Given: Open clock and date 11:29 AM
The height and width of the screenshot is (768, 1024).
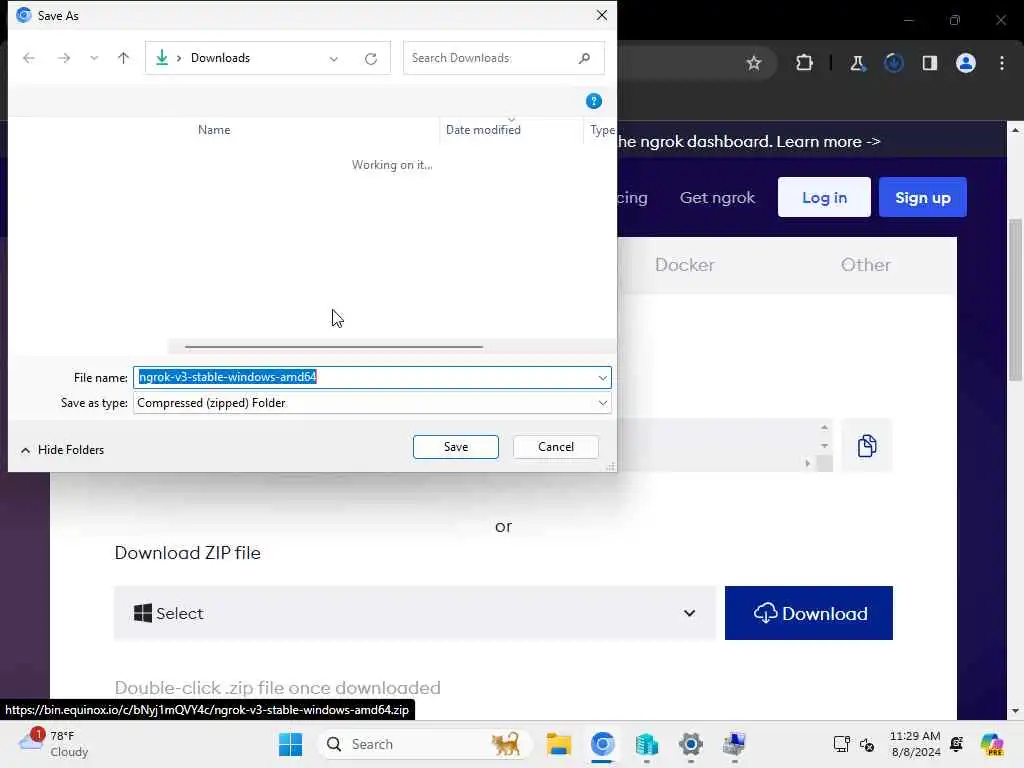Looking at the screenshot, I should tap(914, 744).
